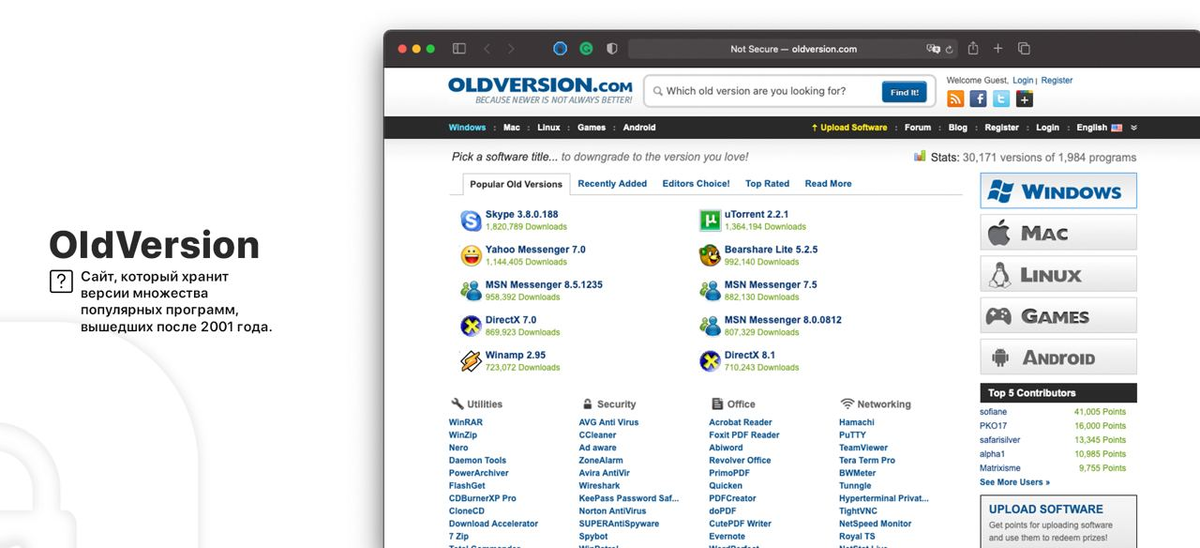Open the Facebook icon

pyautogui.click(x=978, y=99)
